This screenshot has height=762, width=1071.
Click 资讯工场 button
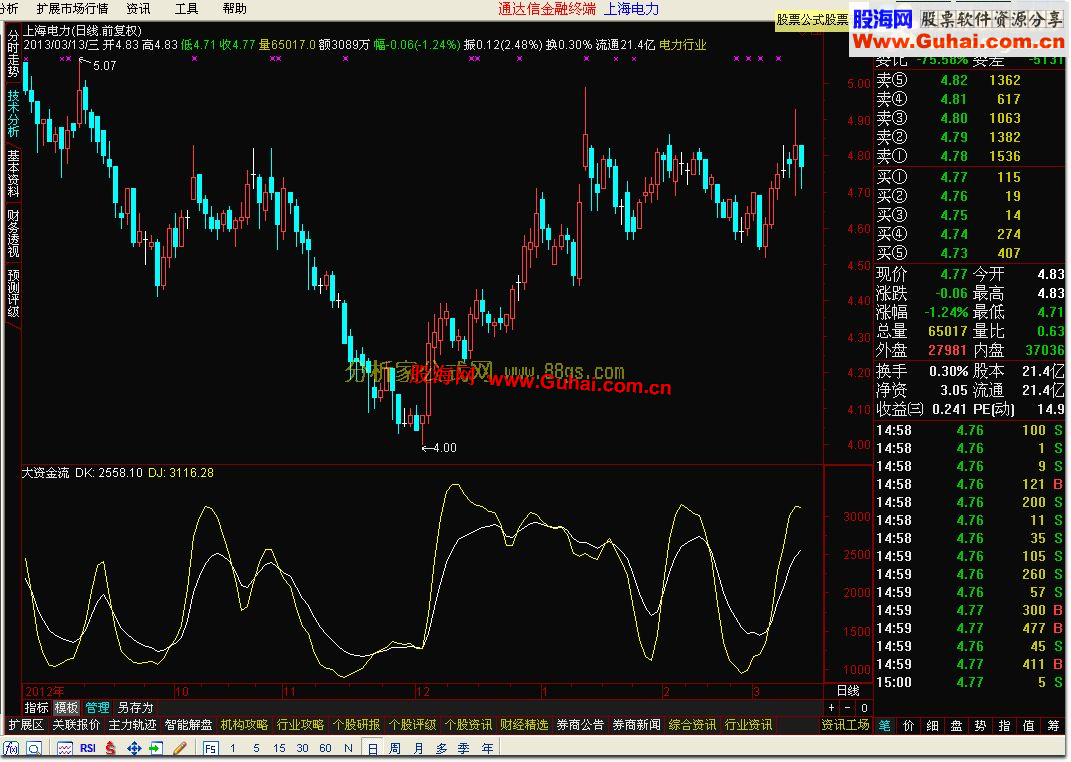846,725
